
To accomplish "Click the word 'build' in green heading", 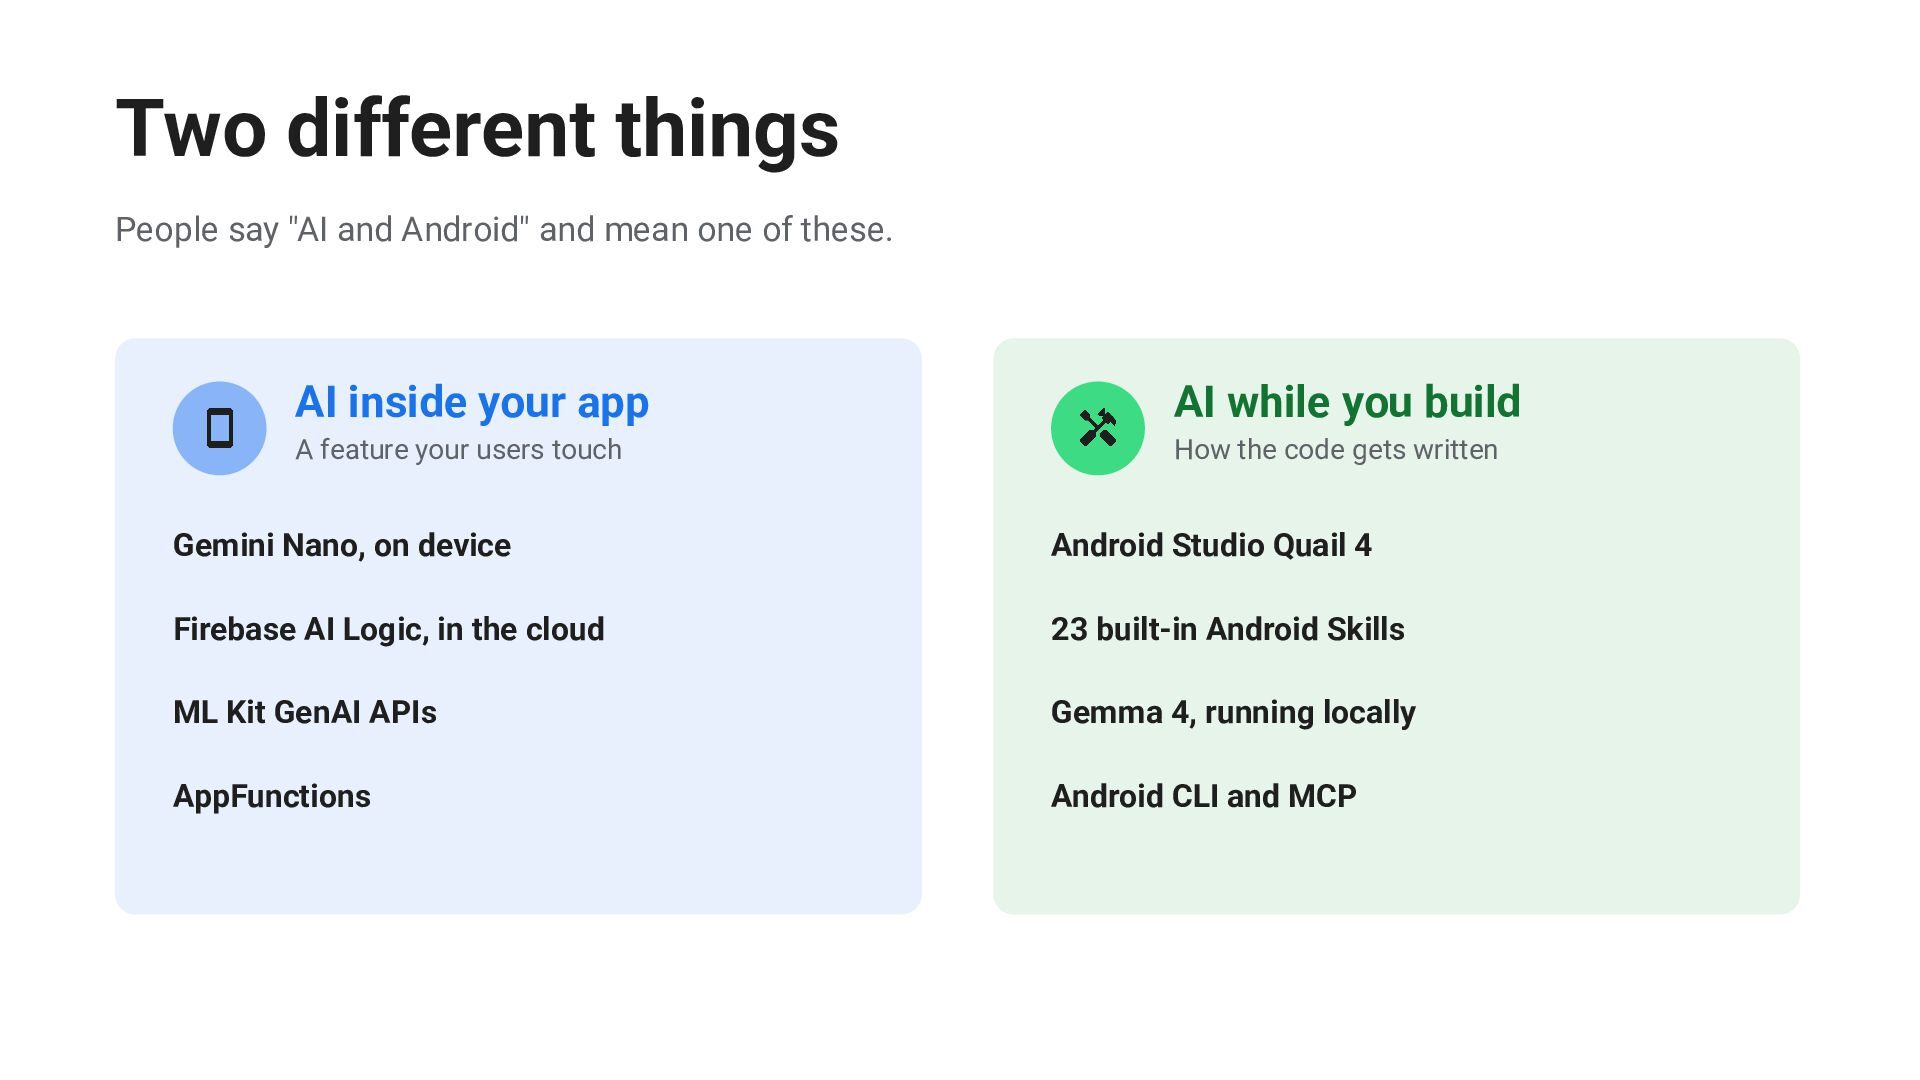I will (1472, 402).
